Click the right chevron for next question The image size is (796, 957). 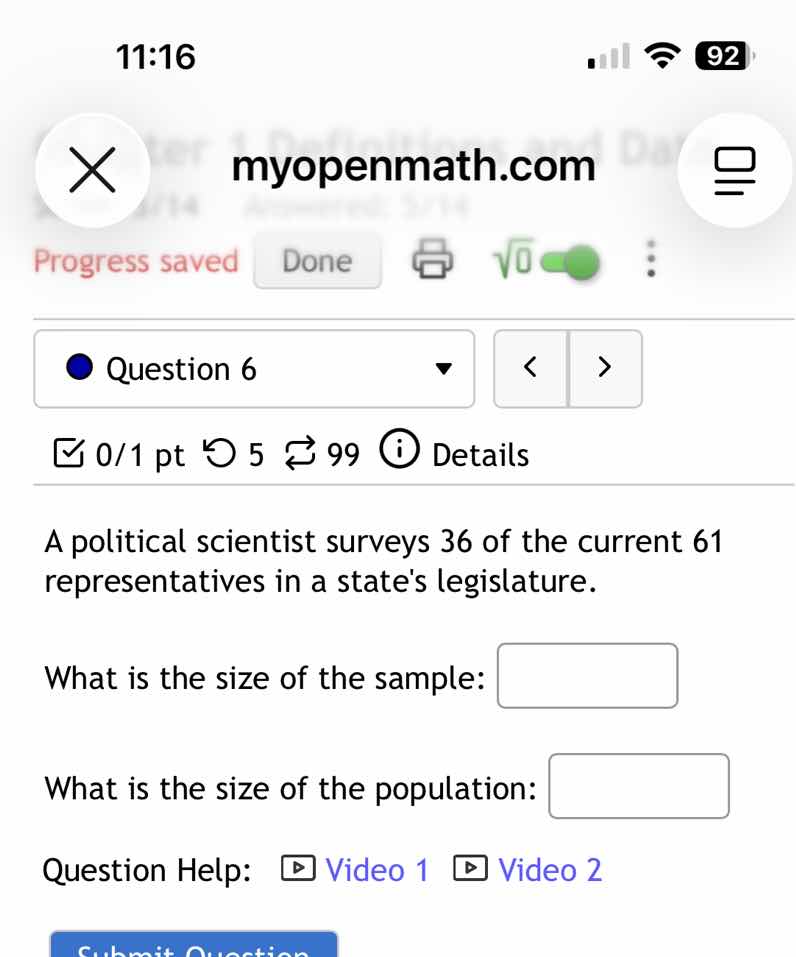[x=605, y=368]
